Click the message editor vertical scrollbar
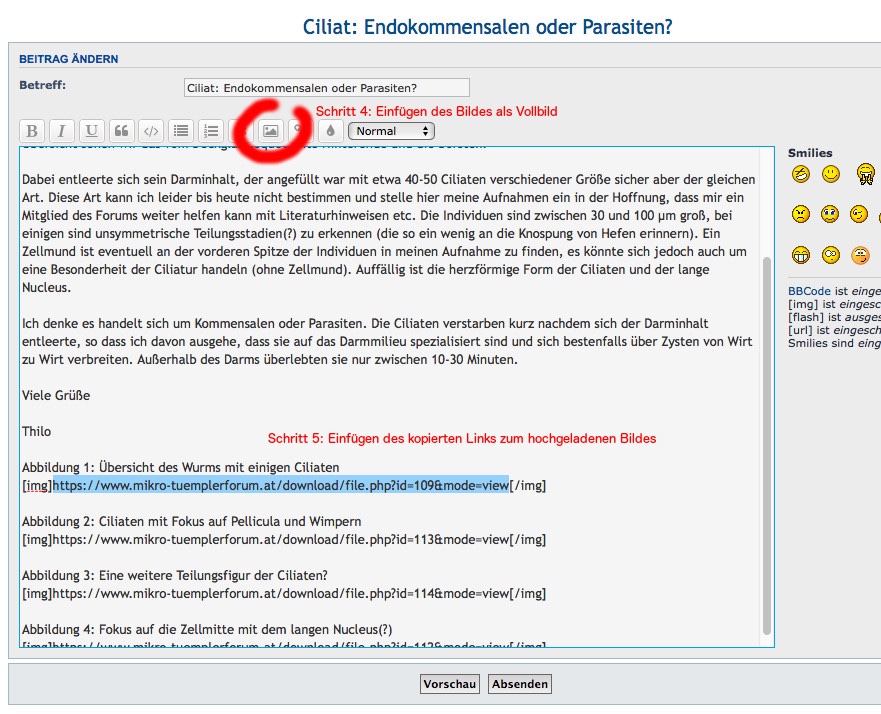881x714 pixels. click(767, 440)
